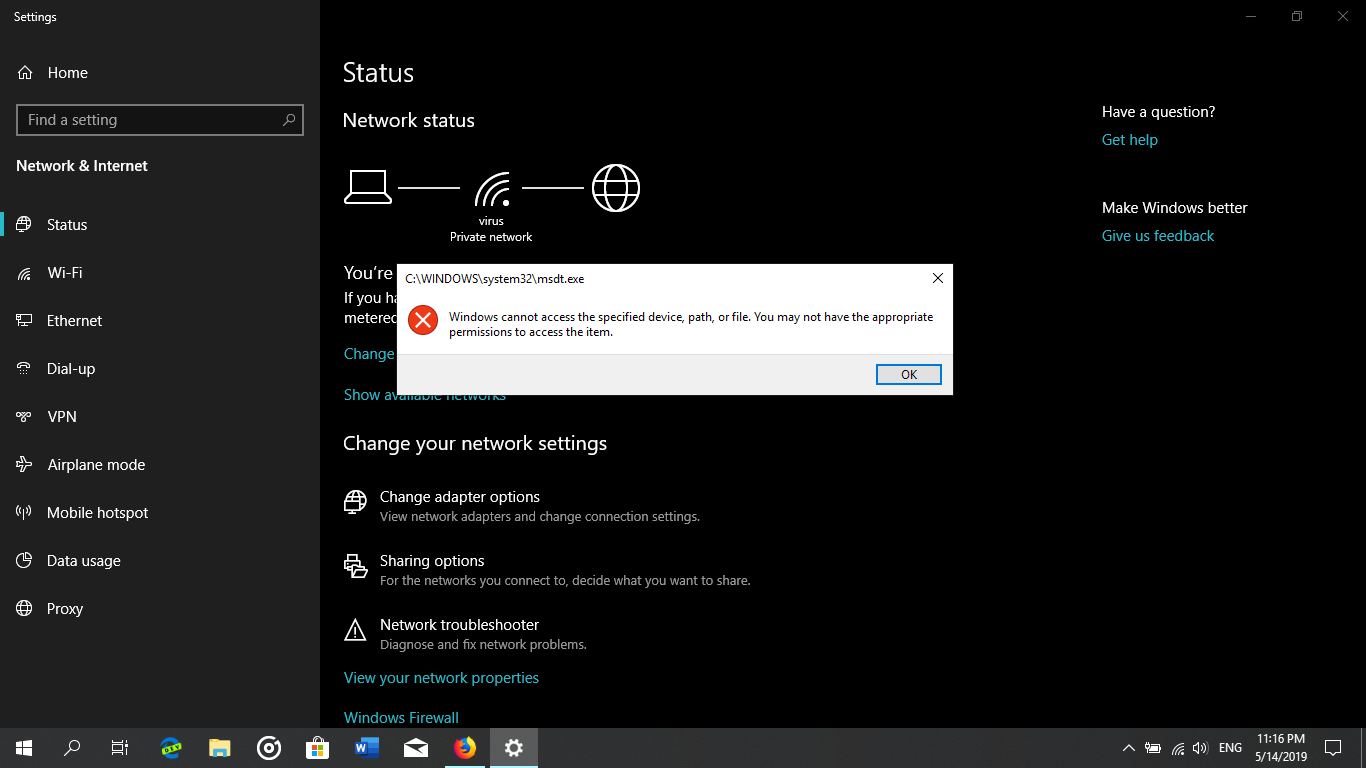Open View your network properties
The image size is (1366, 768).
pos(441,678)
